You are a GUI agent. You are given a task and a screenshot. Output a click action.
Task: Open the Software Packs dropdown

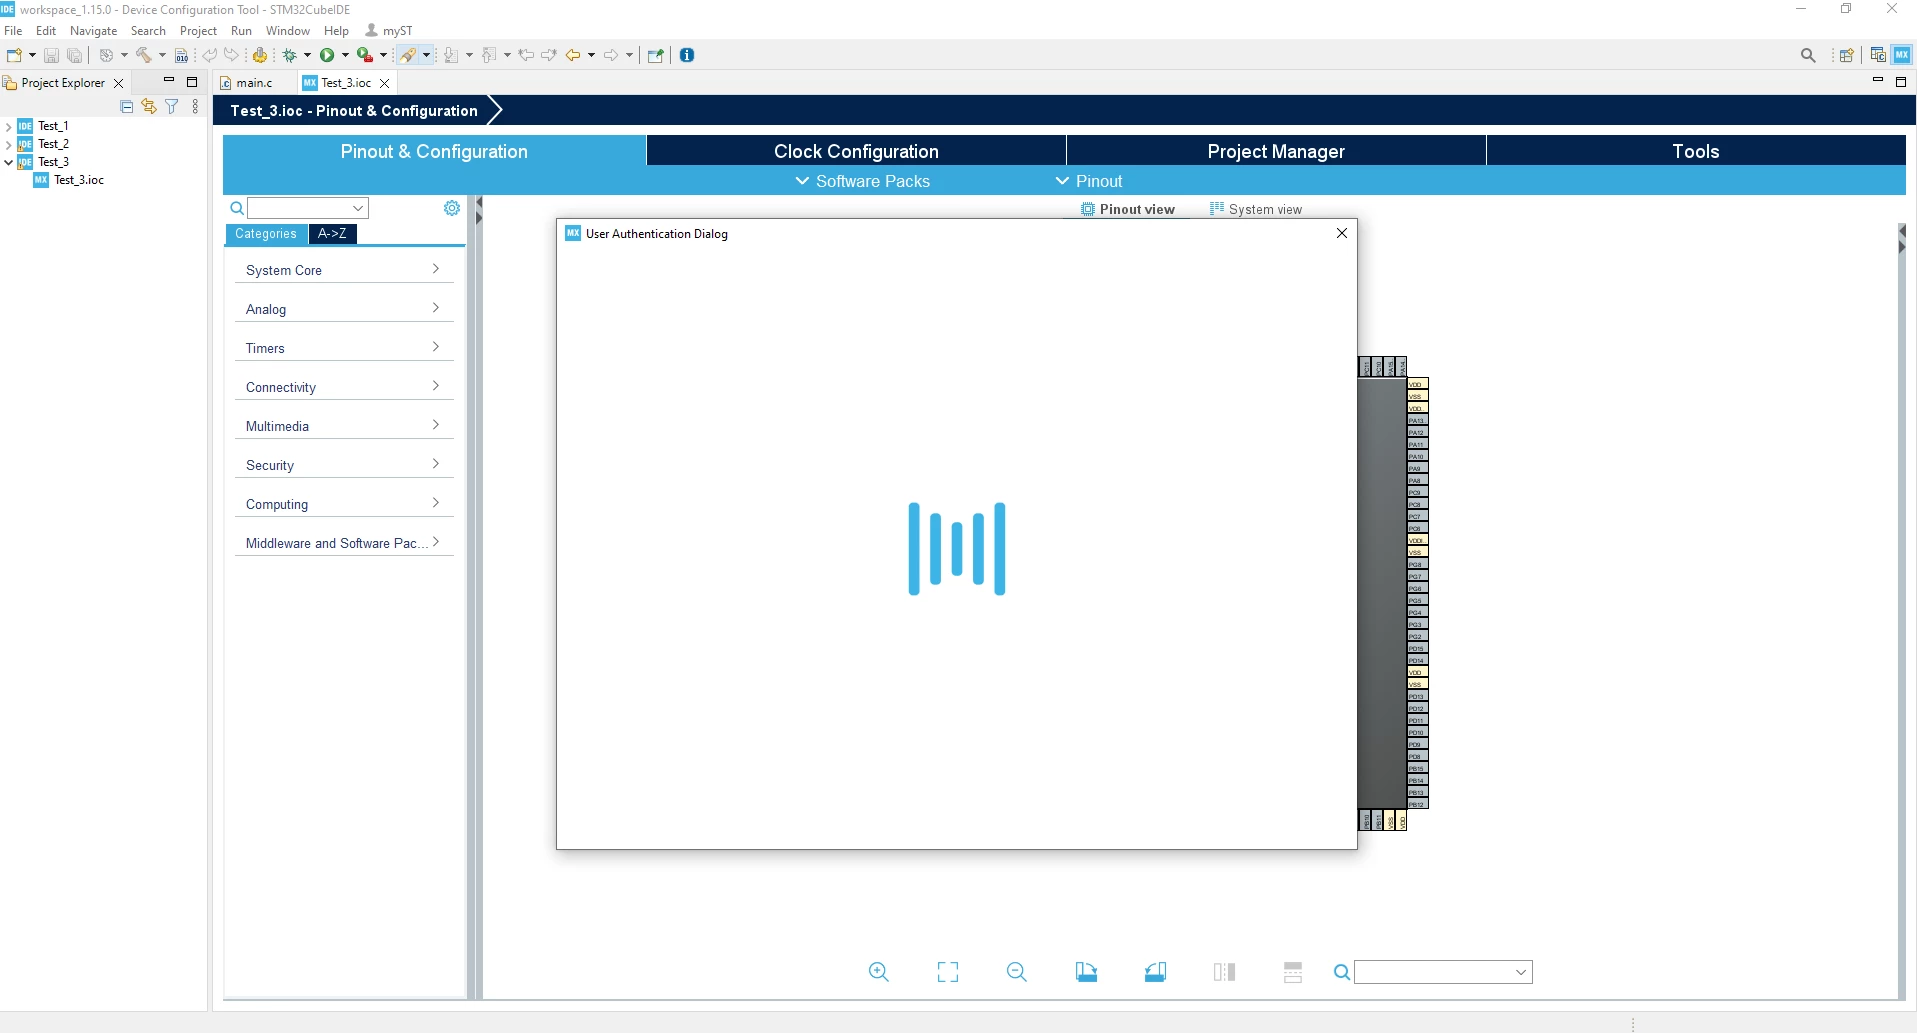coord(862,181)
